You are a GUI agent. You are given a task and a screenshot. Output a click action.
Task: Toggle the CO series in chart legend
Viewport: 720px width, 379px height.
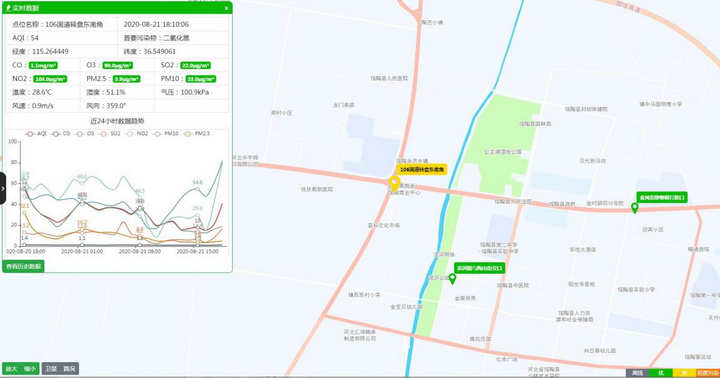click(61, 134)
